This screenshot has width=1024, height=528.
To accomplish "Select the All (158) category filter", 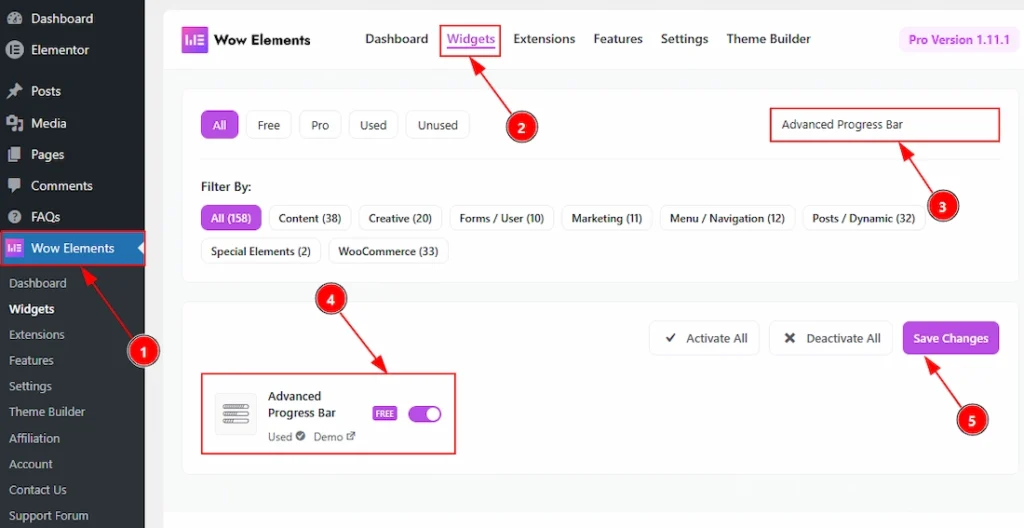I will [231, 218].
